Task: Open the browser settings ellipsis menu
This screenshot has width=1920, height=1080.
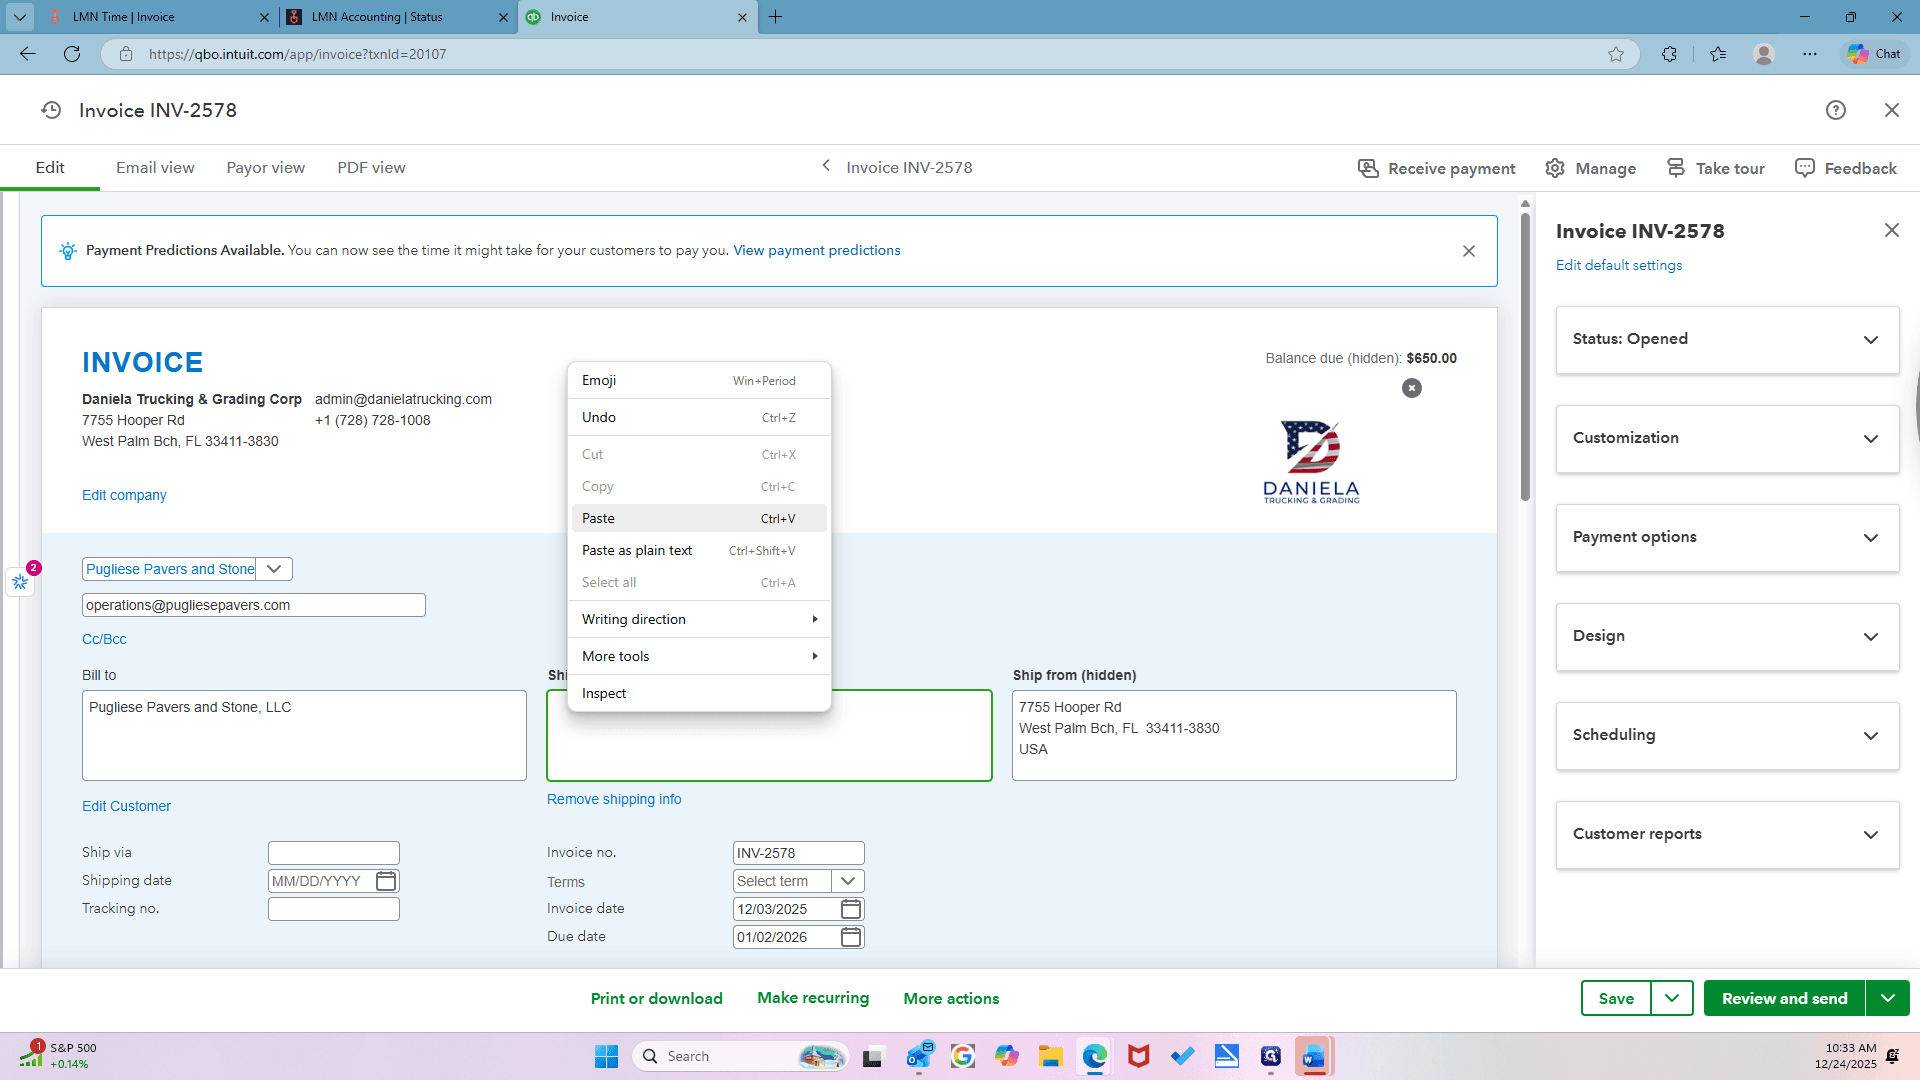Action: (x=1810, y=54)
